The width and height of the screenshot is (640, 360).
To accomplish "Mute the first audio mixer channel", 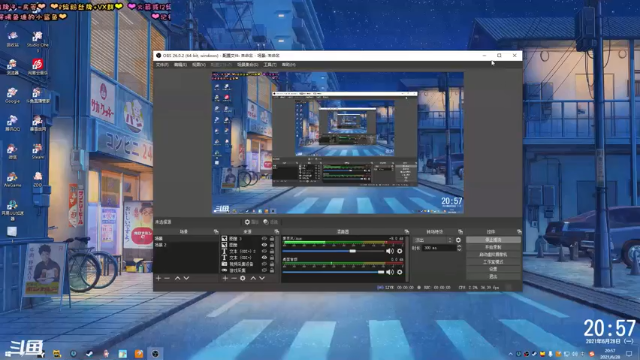I will 390,251.
